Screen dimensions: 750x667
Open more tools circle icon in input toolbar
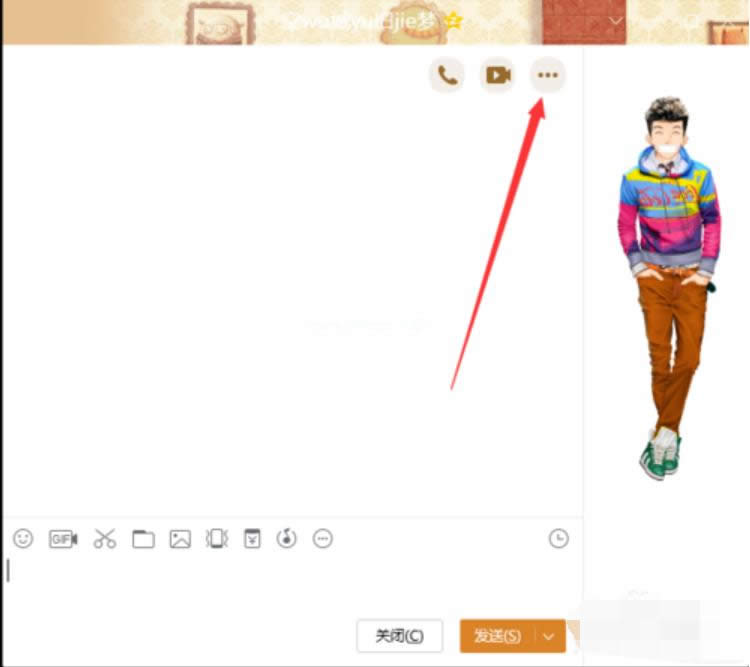(322, 539)
